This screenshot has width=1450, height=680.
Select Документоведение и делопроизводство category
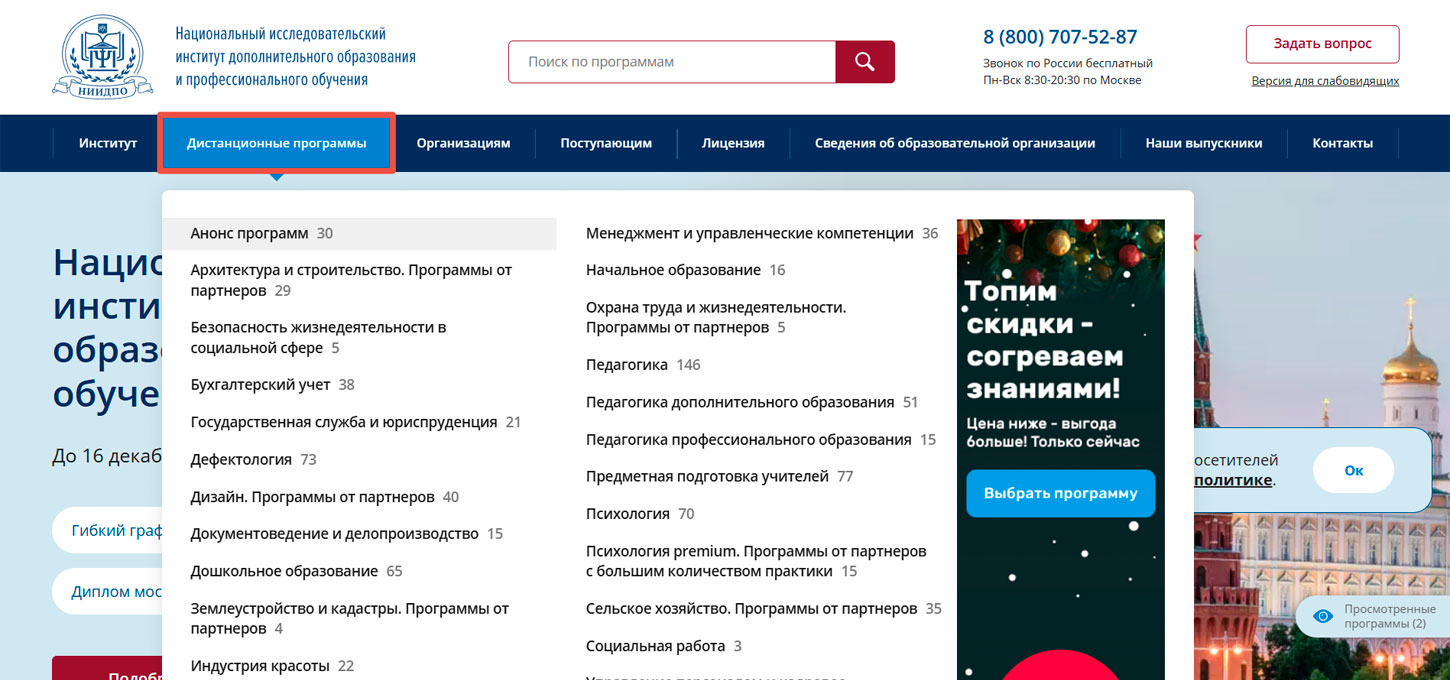347,534
